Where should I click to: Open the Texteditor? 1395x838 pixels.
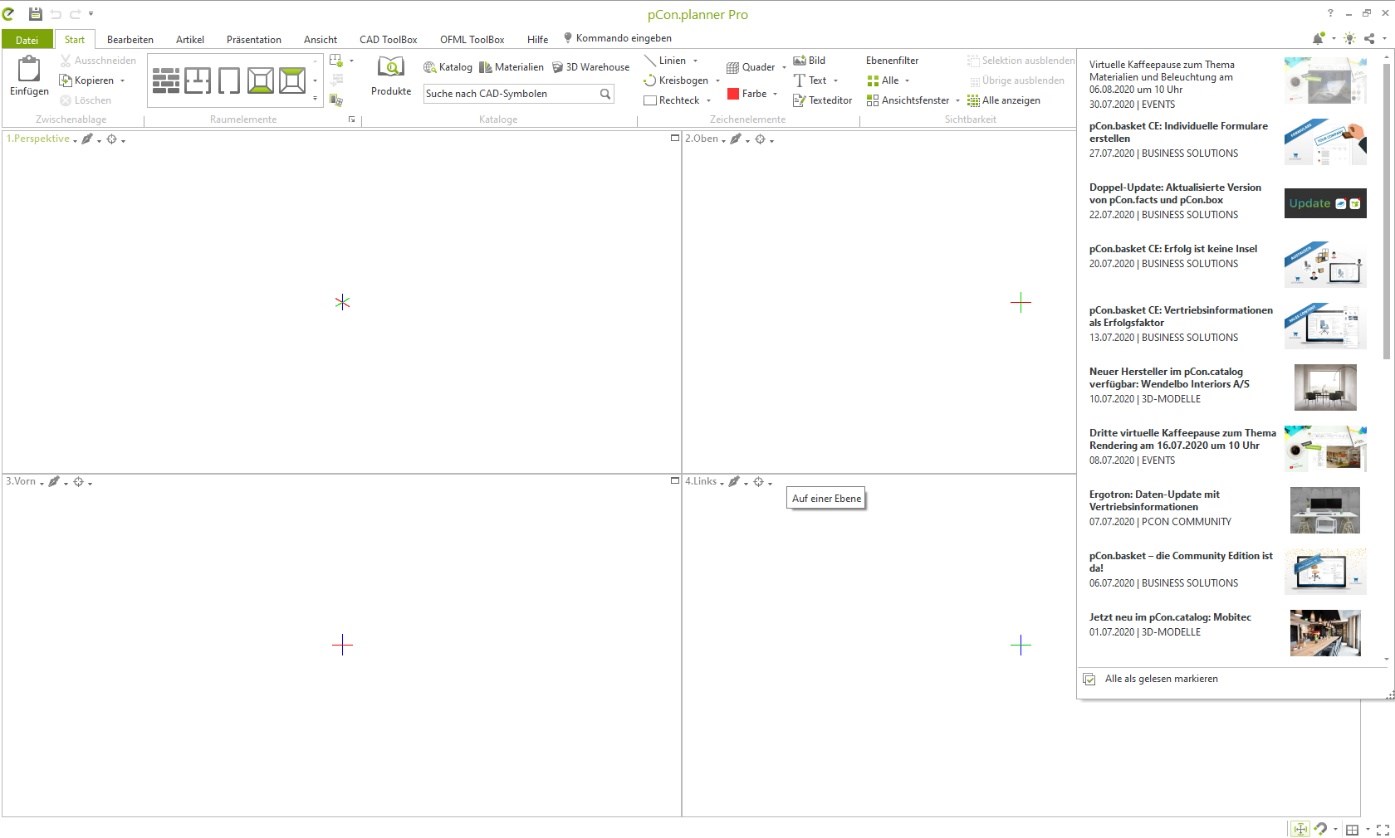pyautogui.click(x=822, y=100)
